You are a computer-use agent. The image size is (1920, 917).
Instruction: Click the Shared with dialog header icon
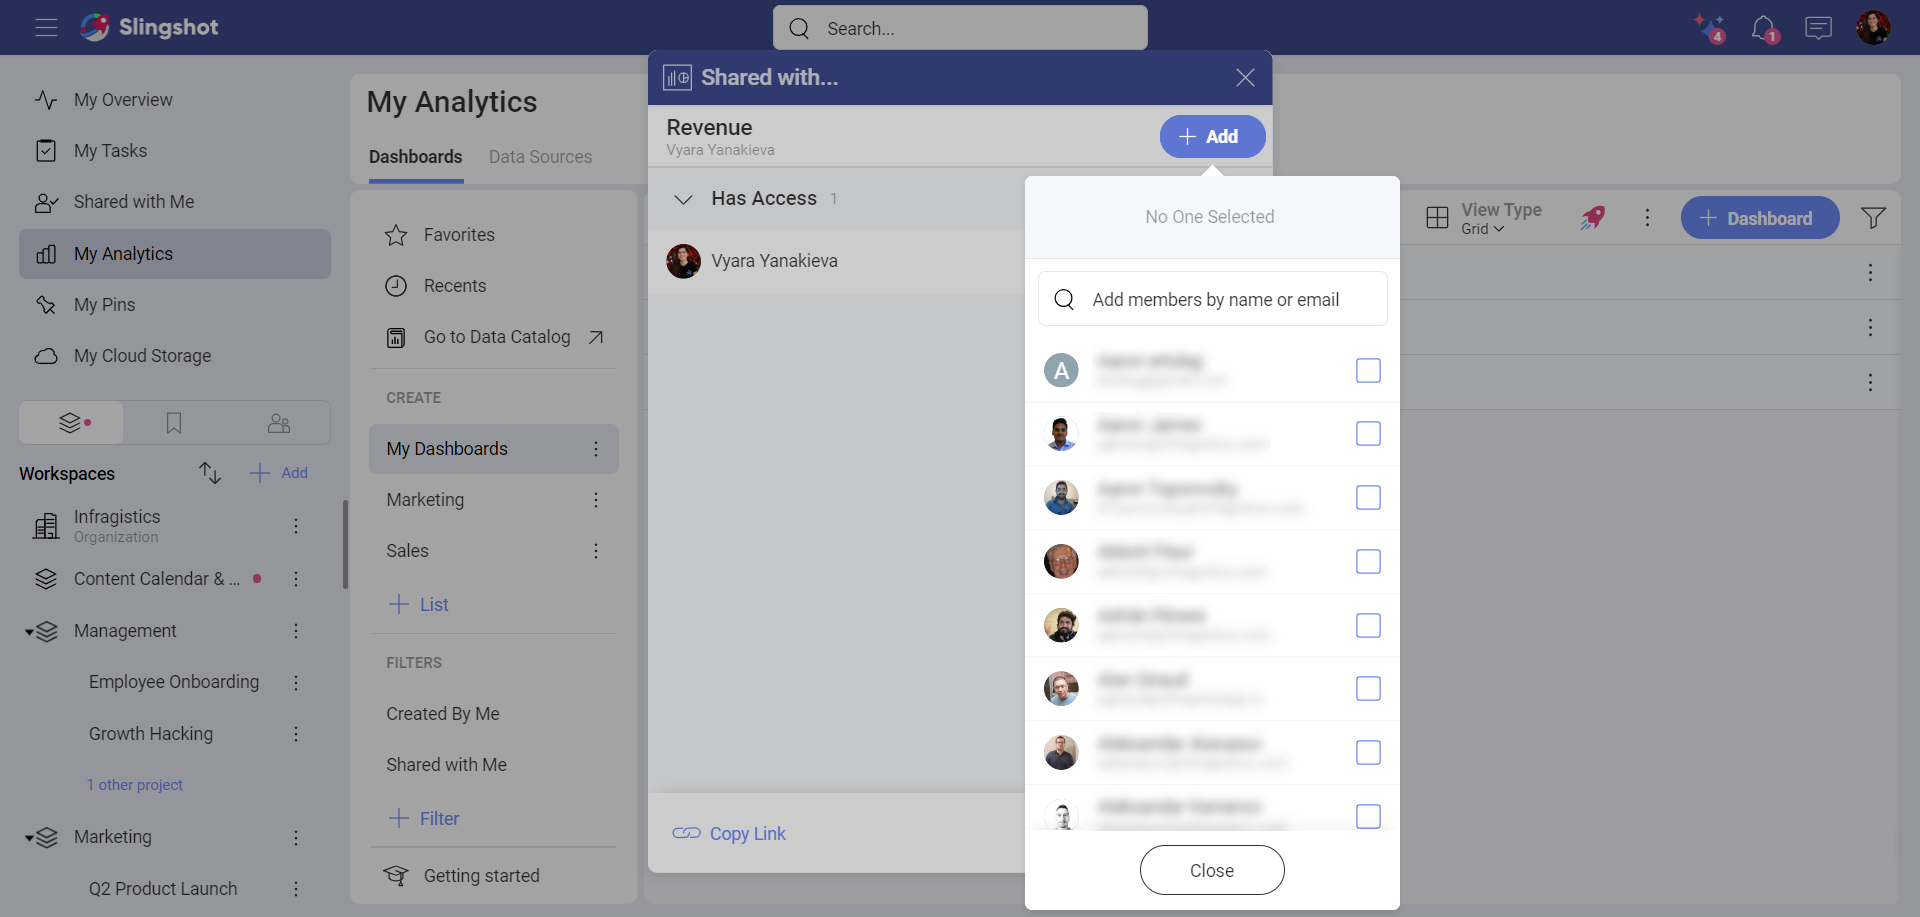pos(677,78)
